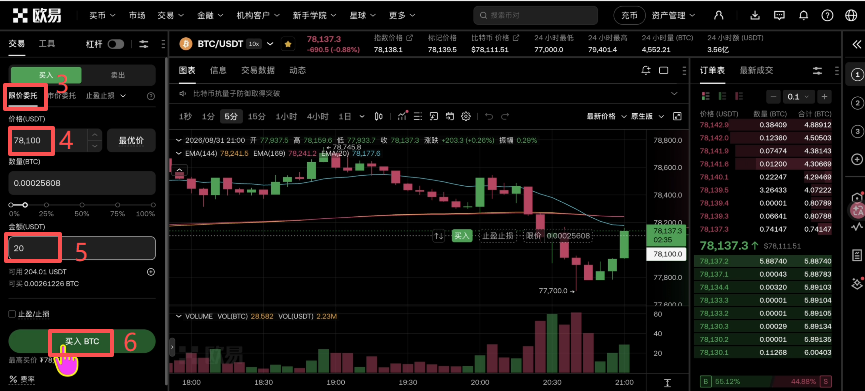Open the 最新价格 dropdown

pos(607,116)
